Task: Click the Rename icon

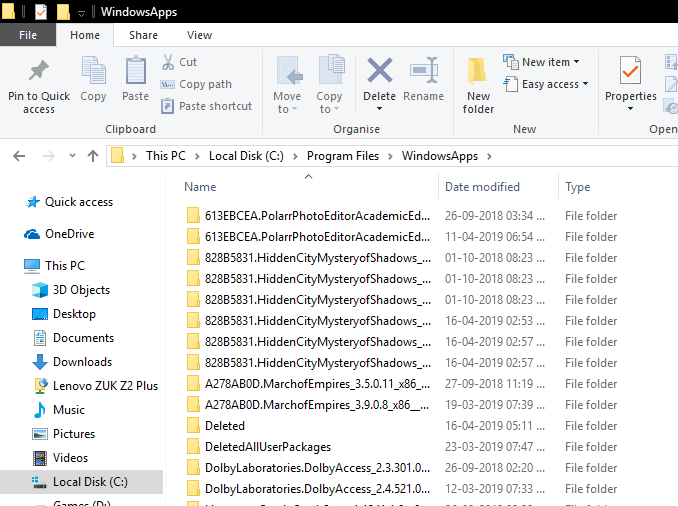Action: (424, 70)
